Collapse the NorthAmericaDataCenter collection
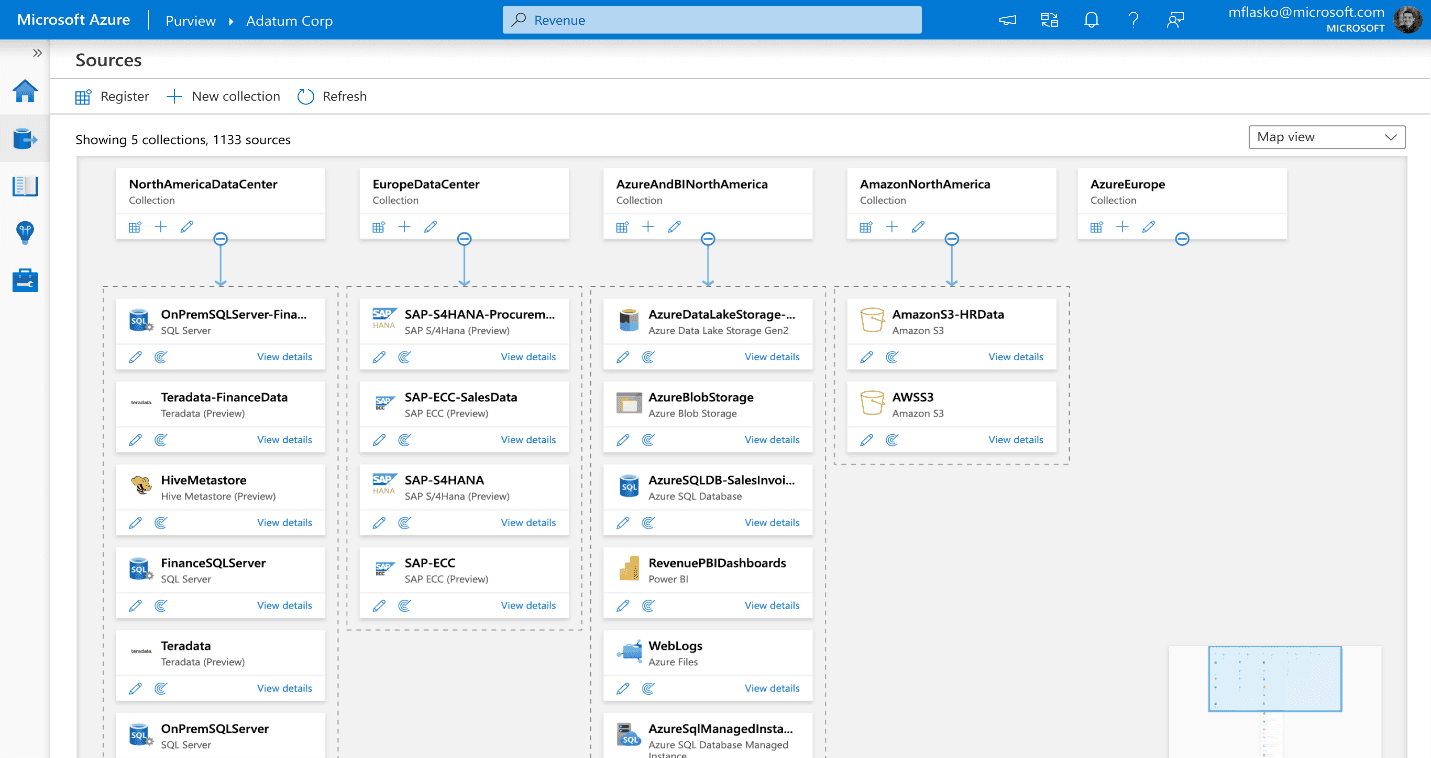This screenshot has width=1431, height=758. point(221,239)
